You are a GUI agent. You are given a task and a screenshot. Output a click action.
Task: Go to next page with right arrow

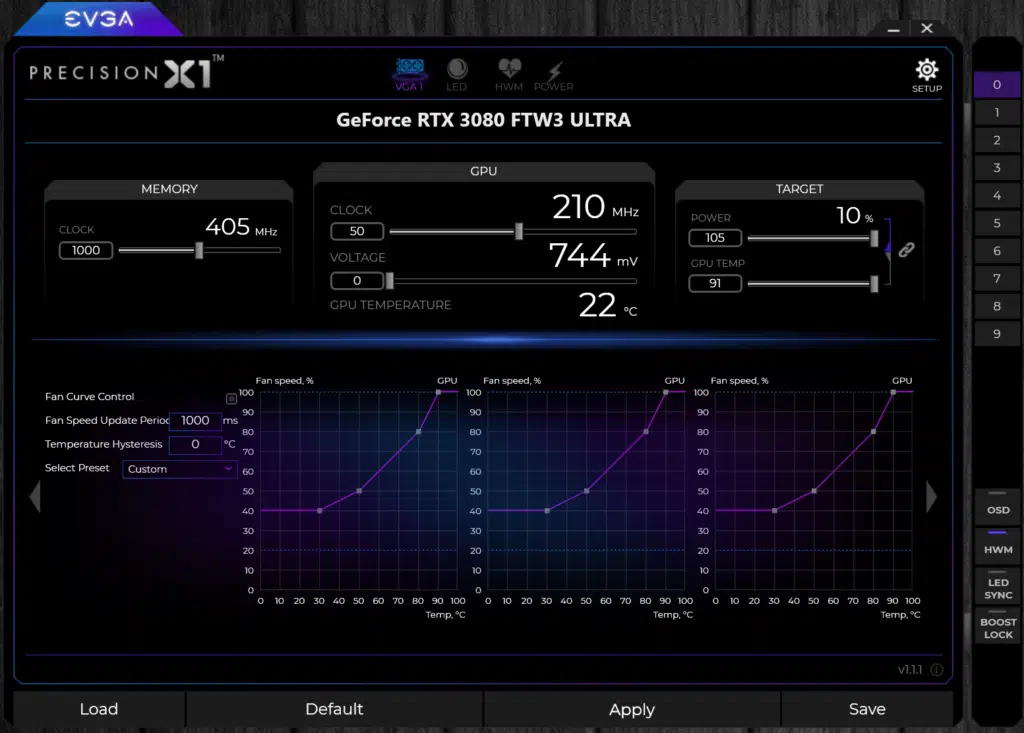click(x=931, y=497)
